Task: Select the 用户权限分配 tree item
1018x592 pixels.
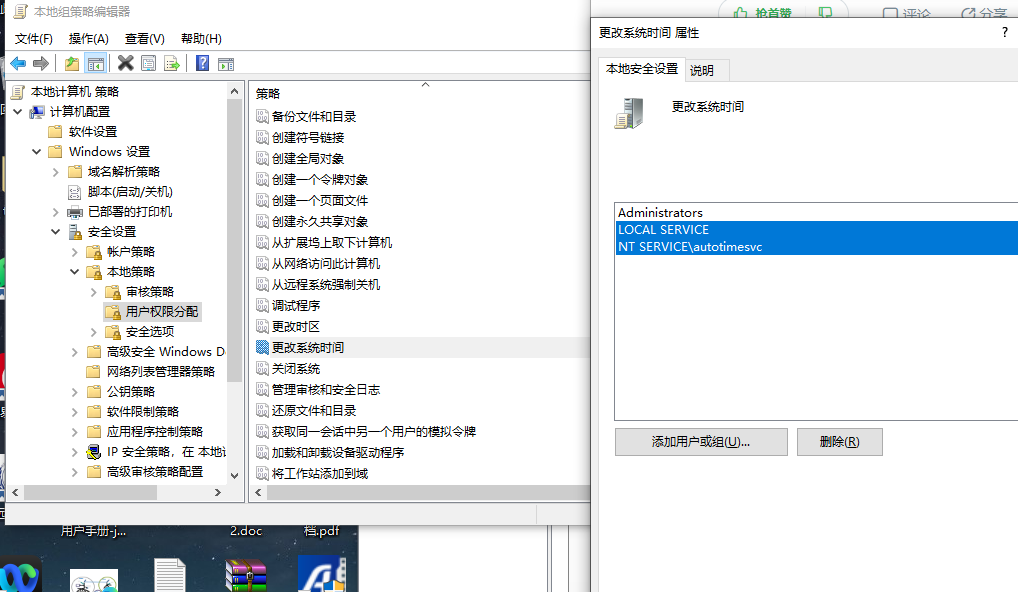Action: pyautogui.click(x=153, y=312)
